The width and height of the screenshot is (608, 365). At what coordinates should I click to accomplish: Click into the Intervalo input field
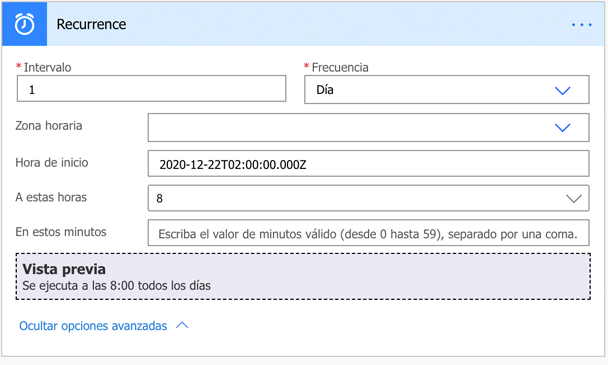click(152, 89)
